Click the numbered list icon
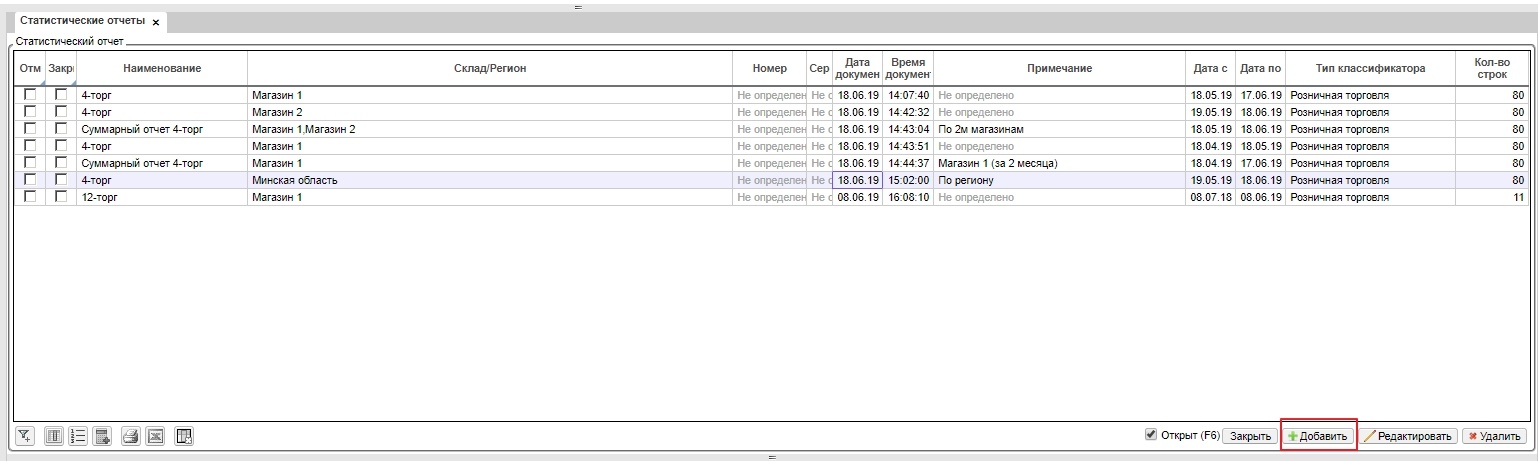 click(78, 436)
